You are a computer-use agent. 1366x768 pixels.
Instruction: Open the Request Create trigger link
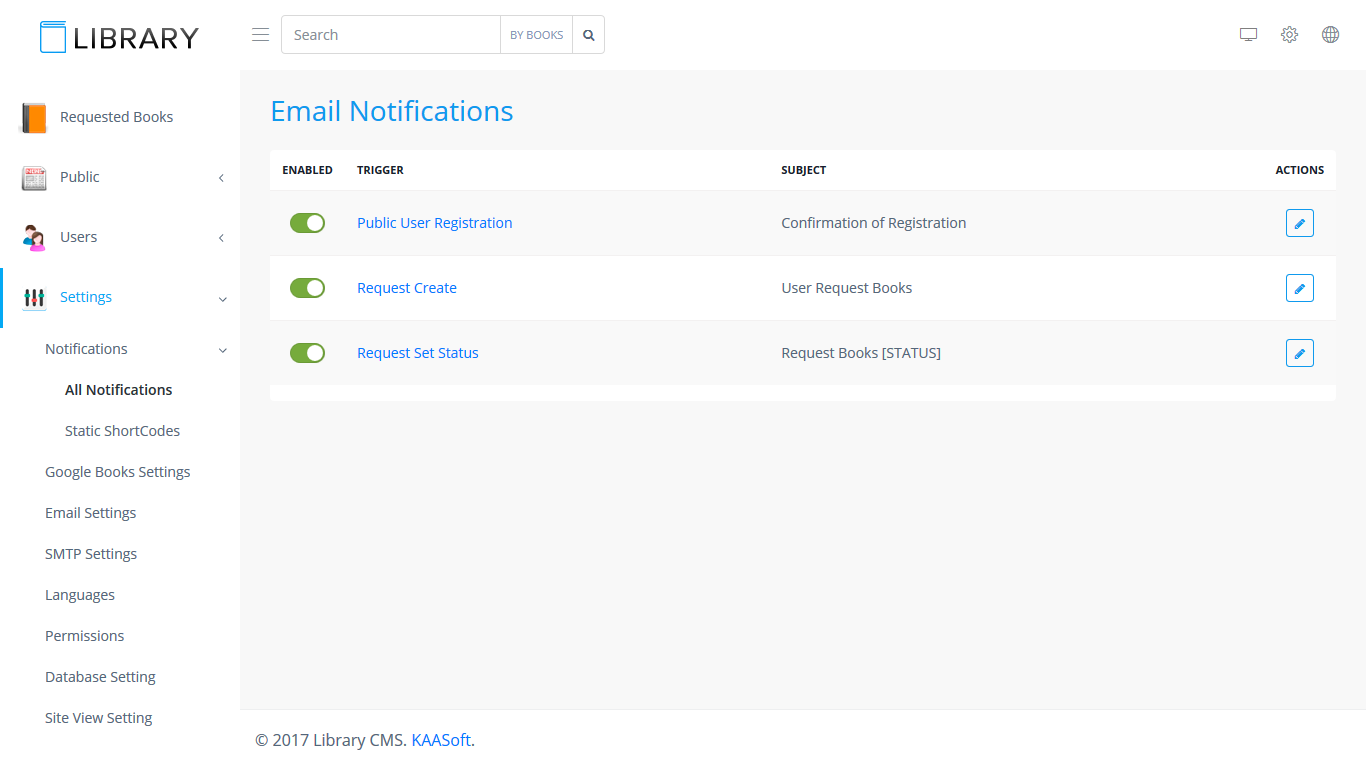click(x=407, y=288)
